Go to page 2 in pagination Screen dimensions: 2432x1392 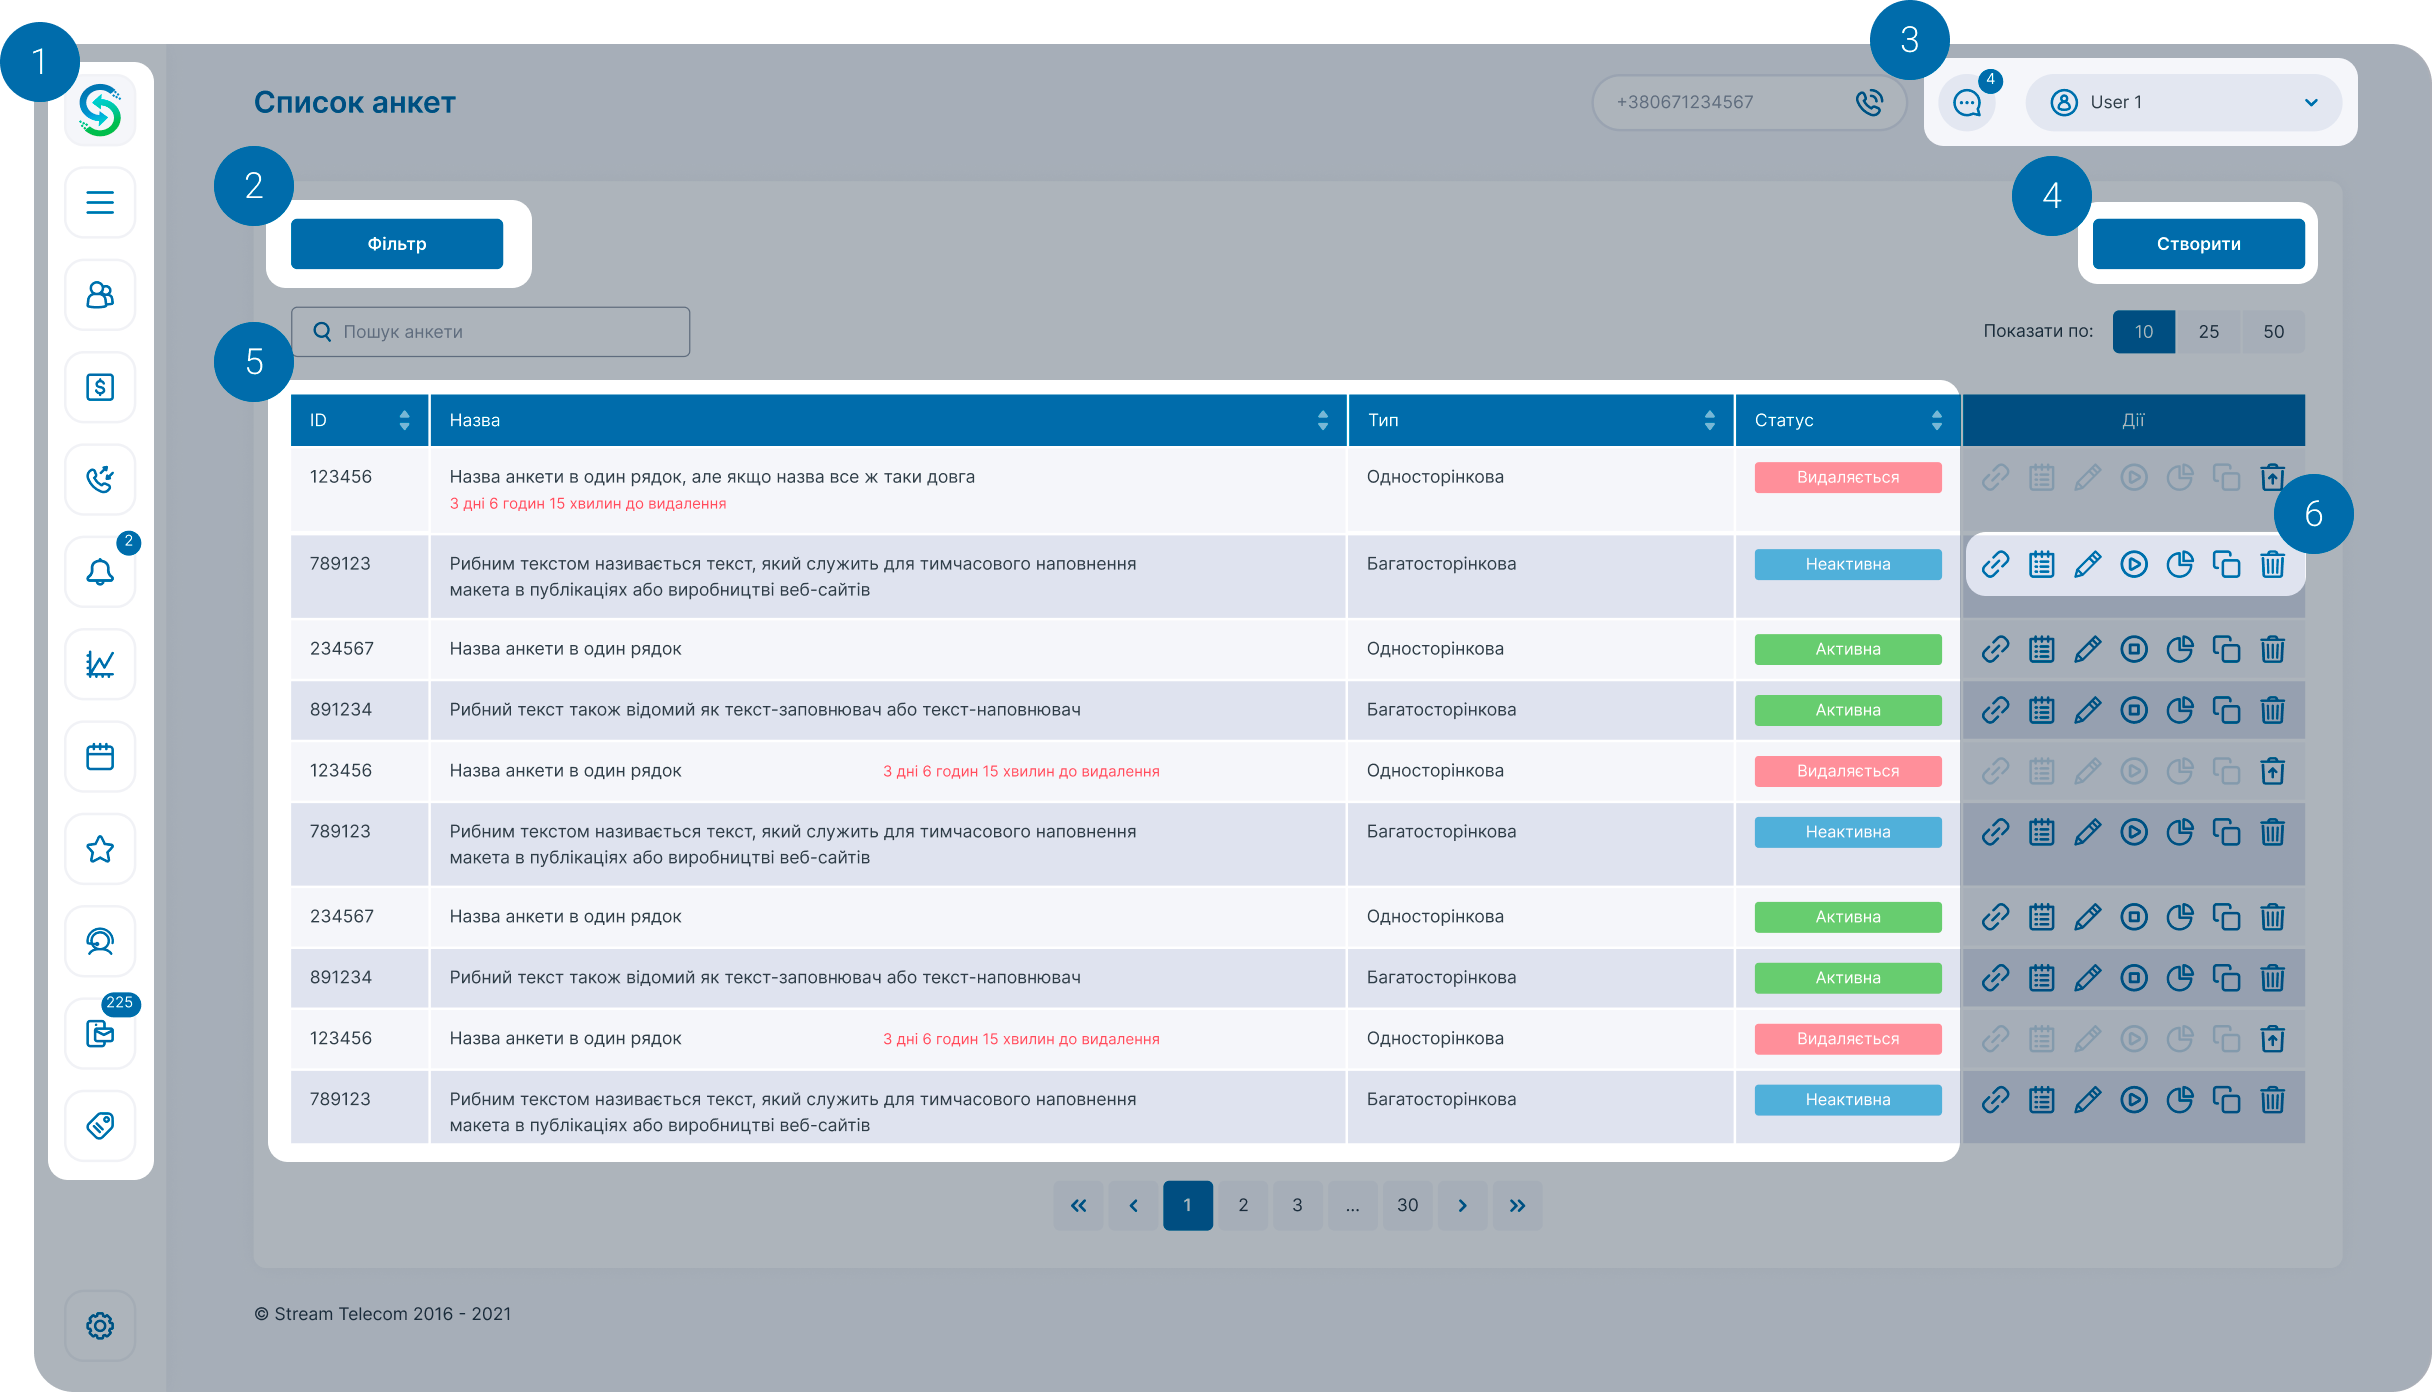[x=1243, y=1205]
